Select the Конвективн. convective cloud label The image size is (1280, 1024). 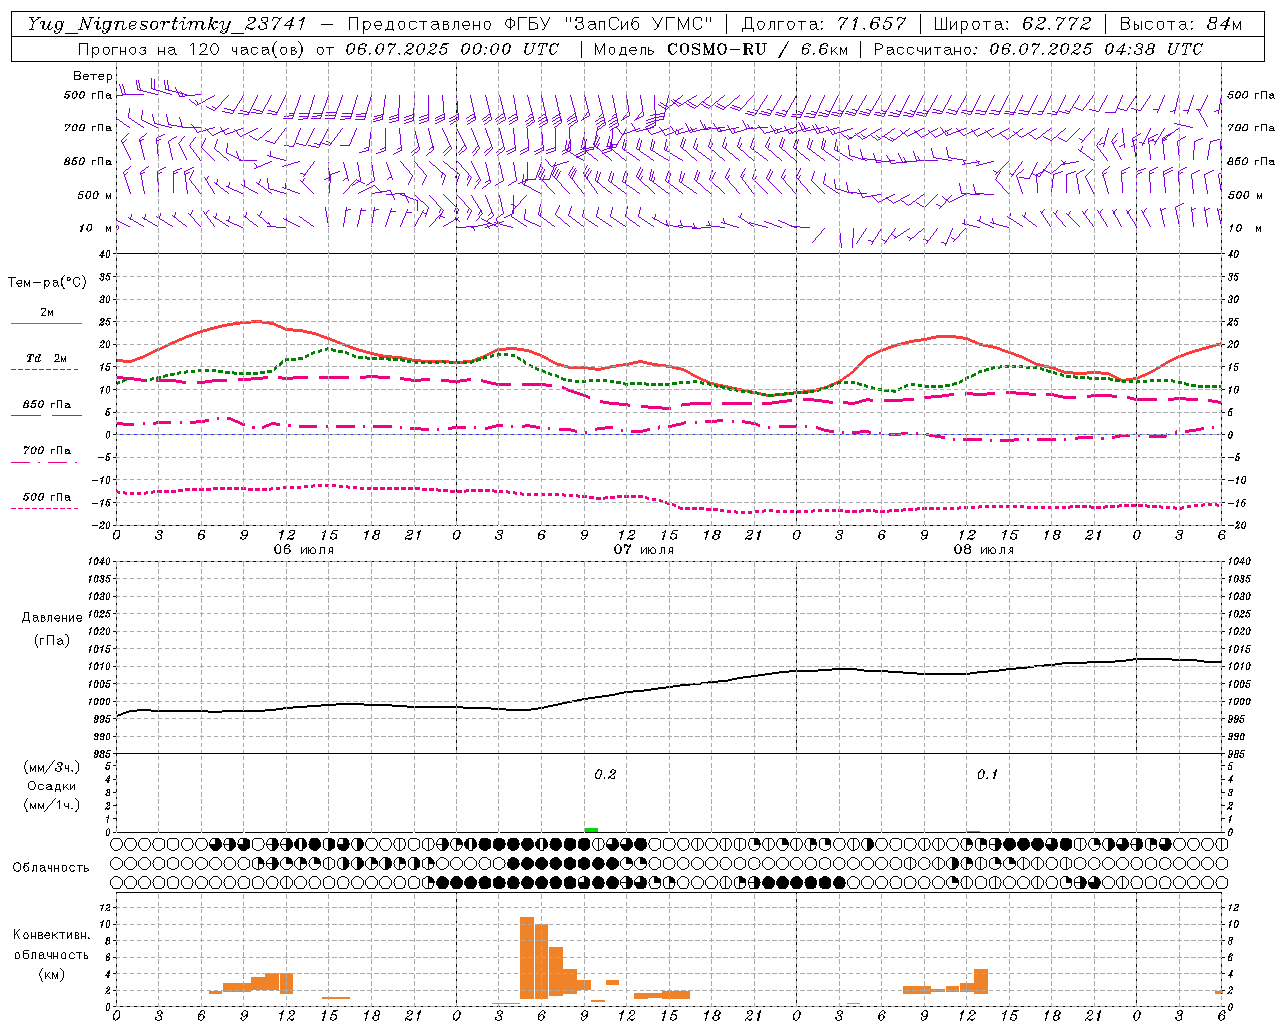(51, 935)
